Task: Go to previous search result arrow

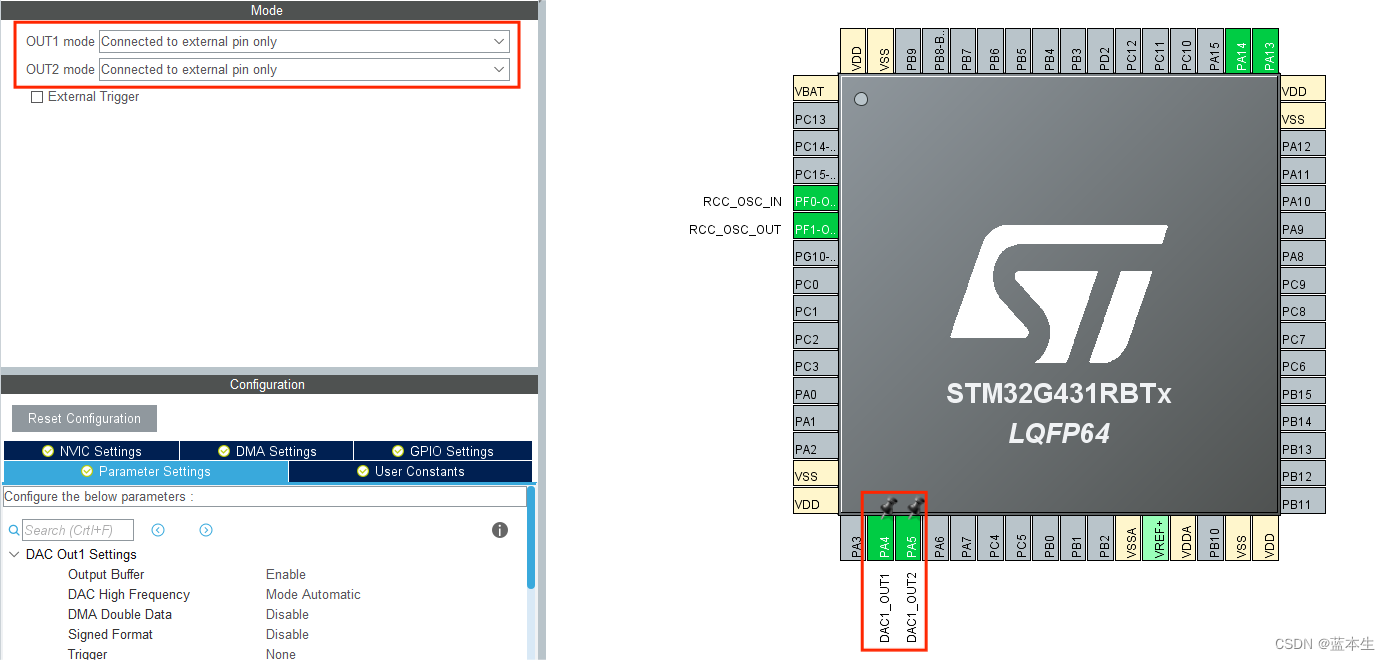Action: point(158,530)
